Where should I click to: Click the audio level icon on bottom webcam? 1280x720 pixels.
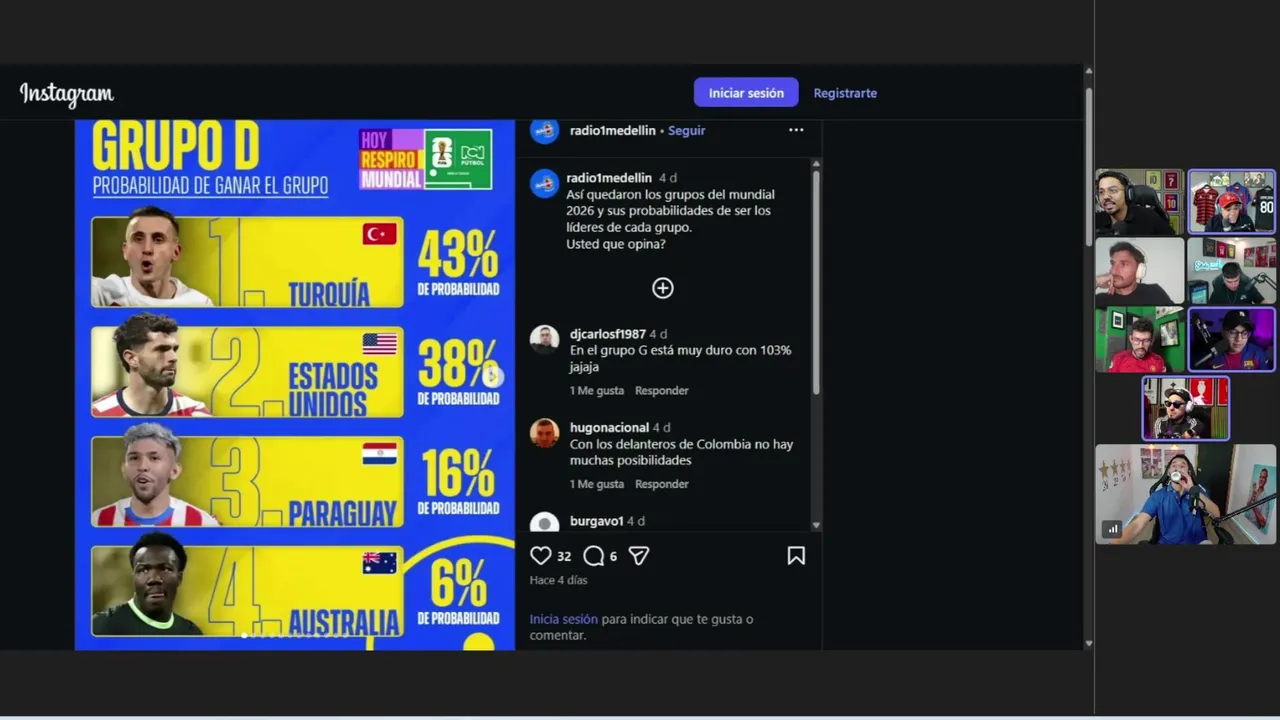coord(1112,529)
